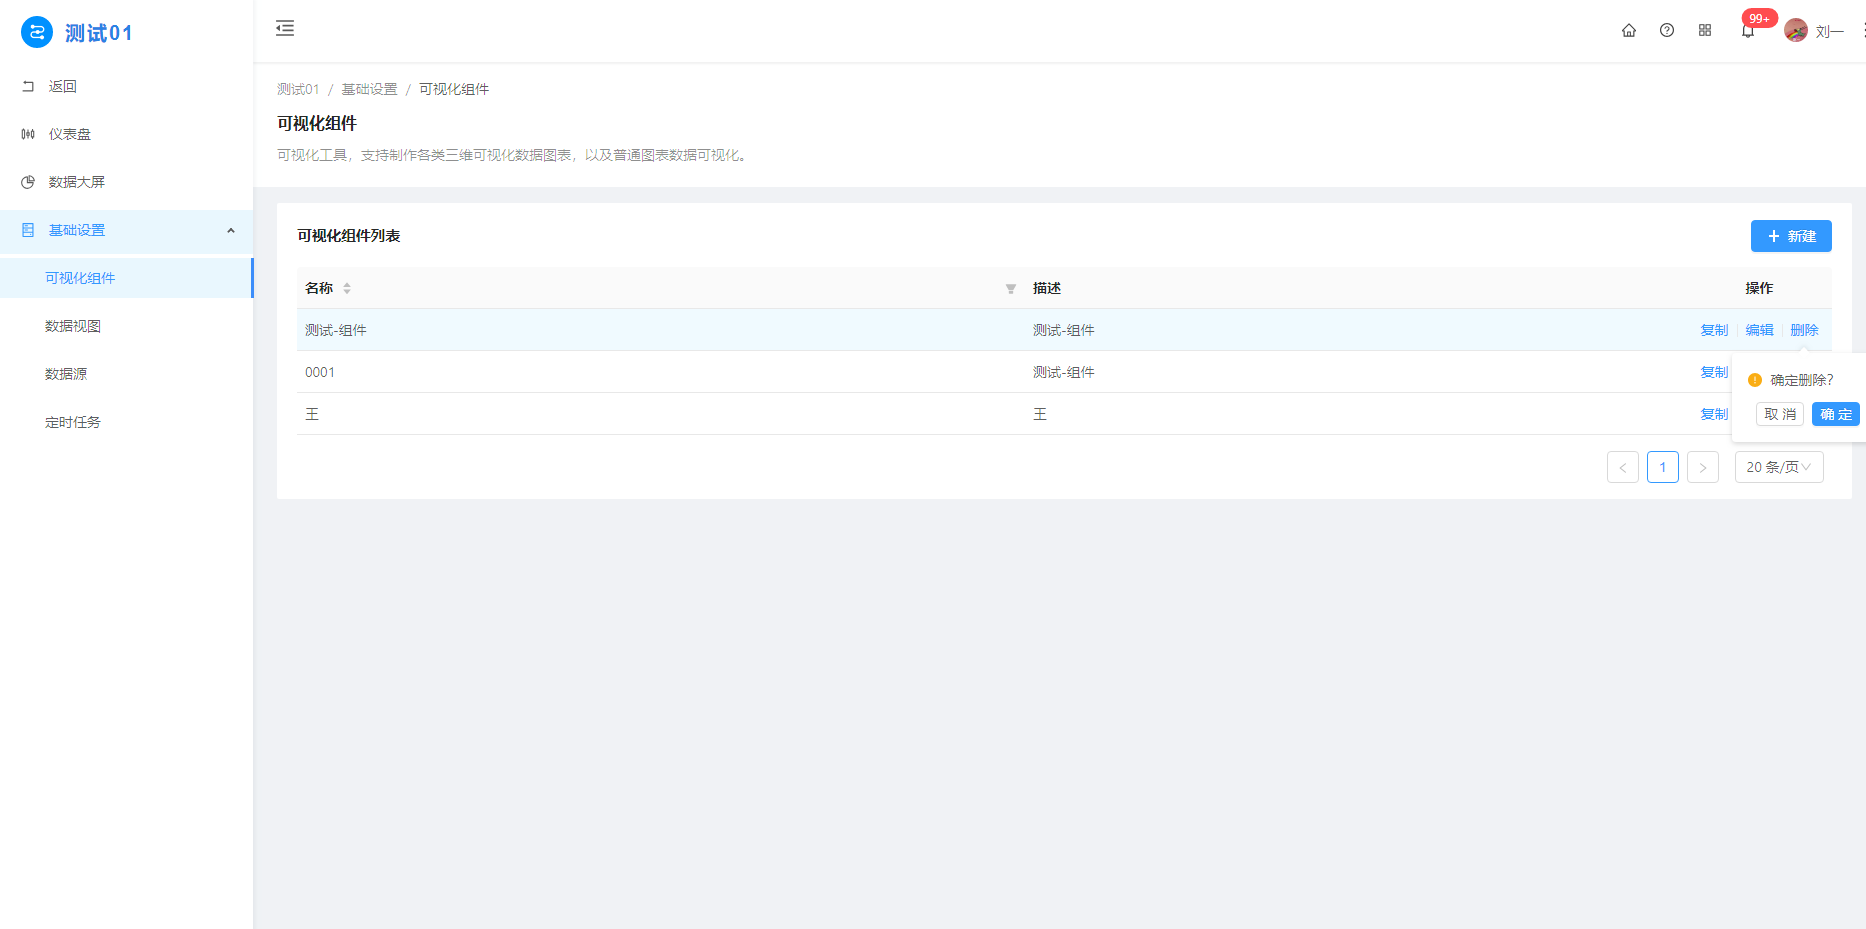Confirm deletion with the 确定 button
Image resolution: width=1866 pixels, height=929 pixels.
tap(1836, 414)
